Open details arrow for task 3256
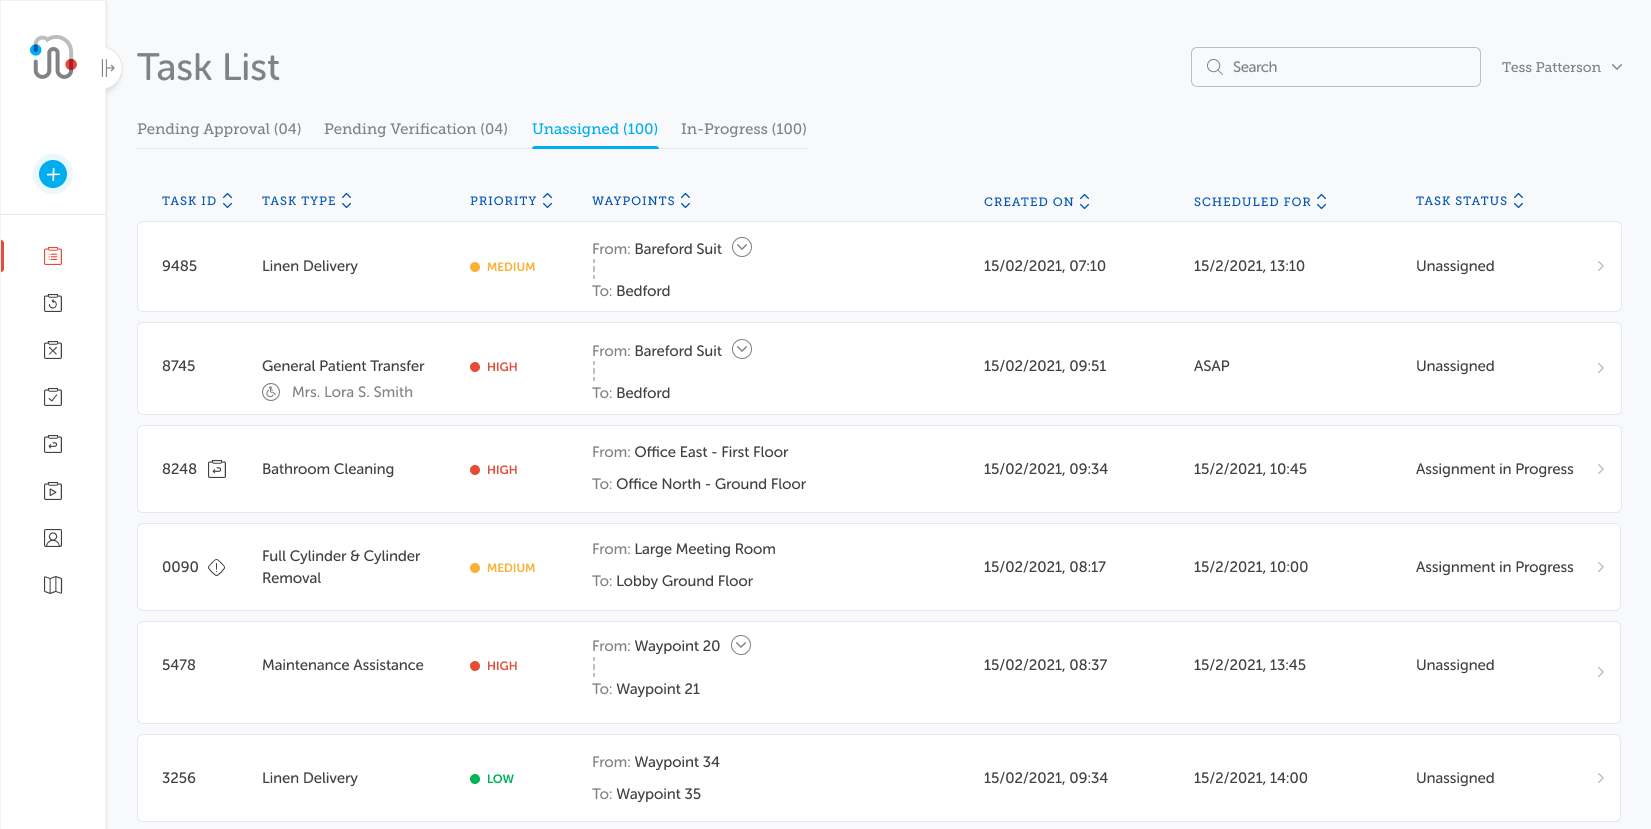The height and width of the screenshot is (829, 1651). pyautogui.click(x=1600, y=778)
